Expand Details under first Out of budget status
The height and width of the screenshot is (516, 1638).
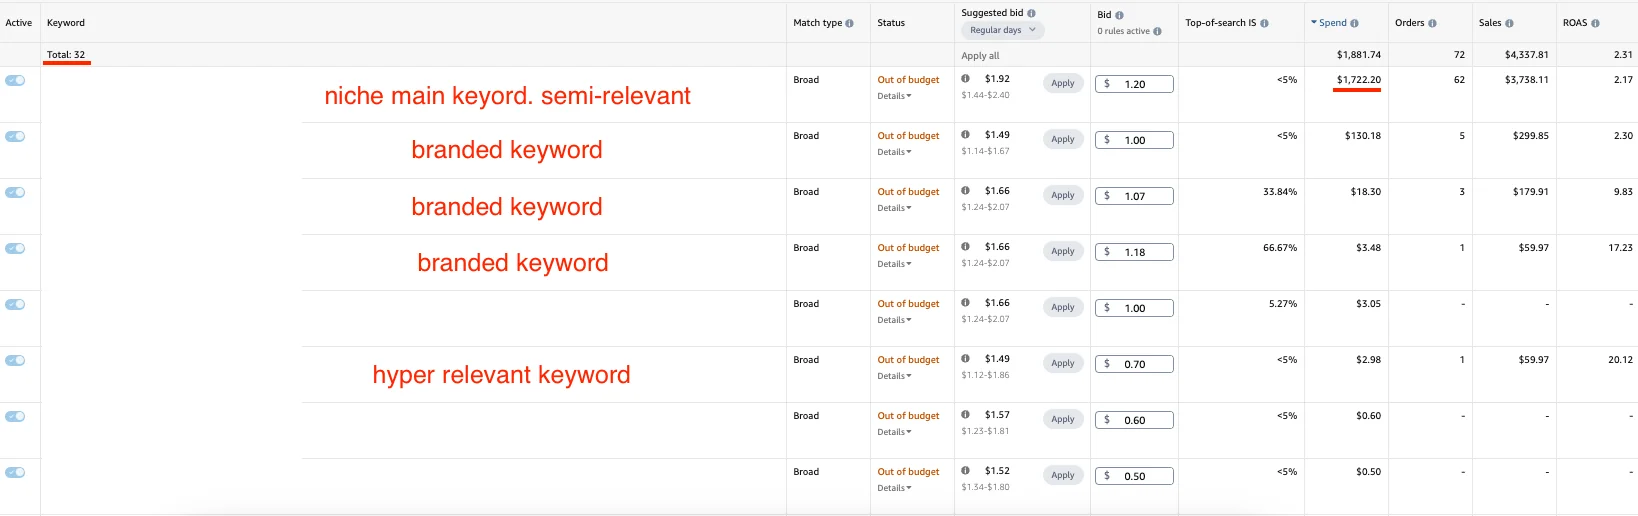point(894,96)
